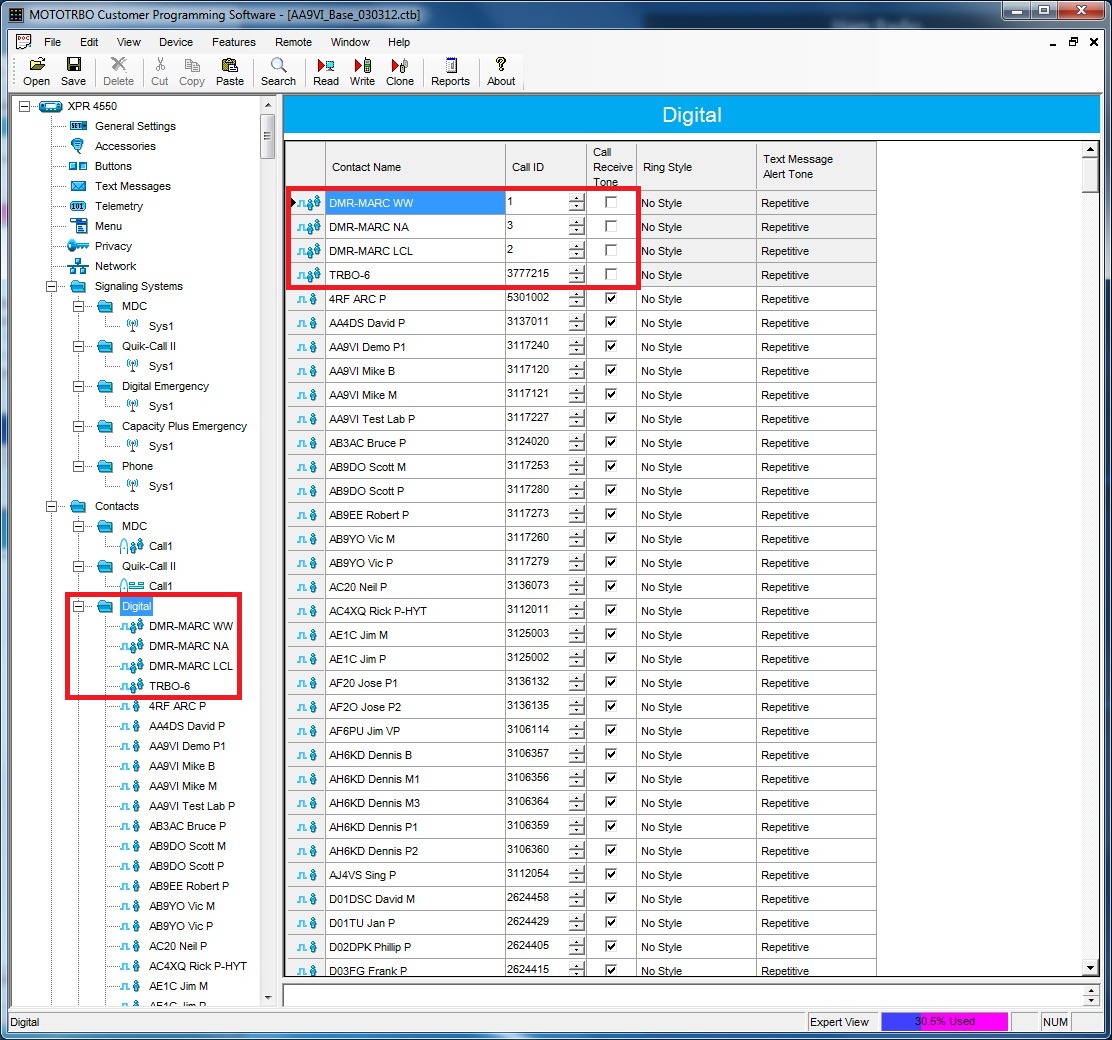Click the Call ID column header

pos(546,167)
